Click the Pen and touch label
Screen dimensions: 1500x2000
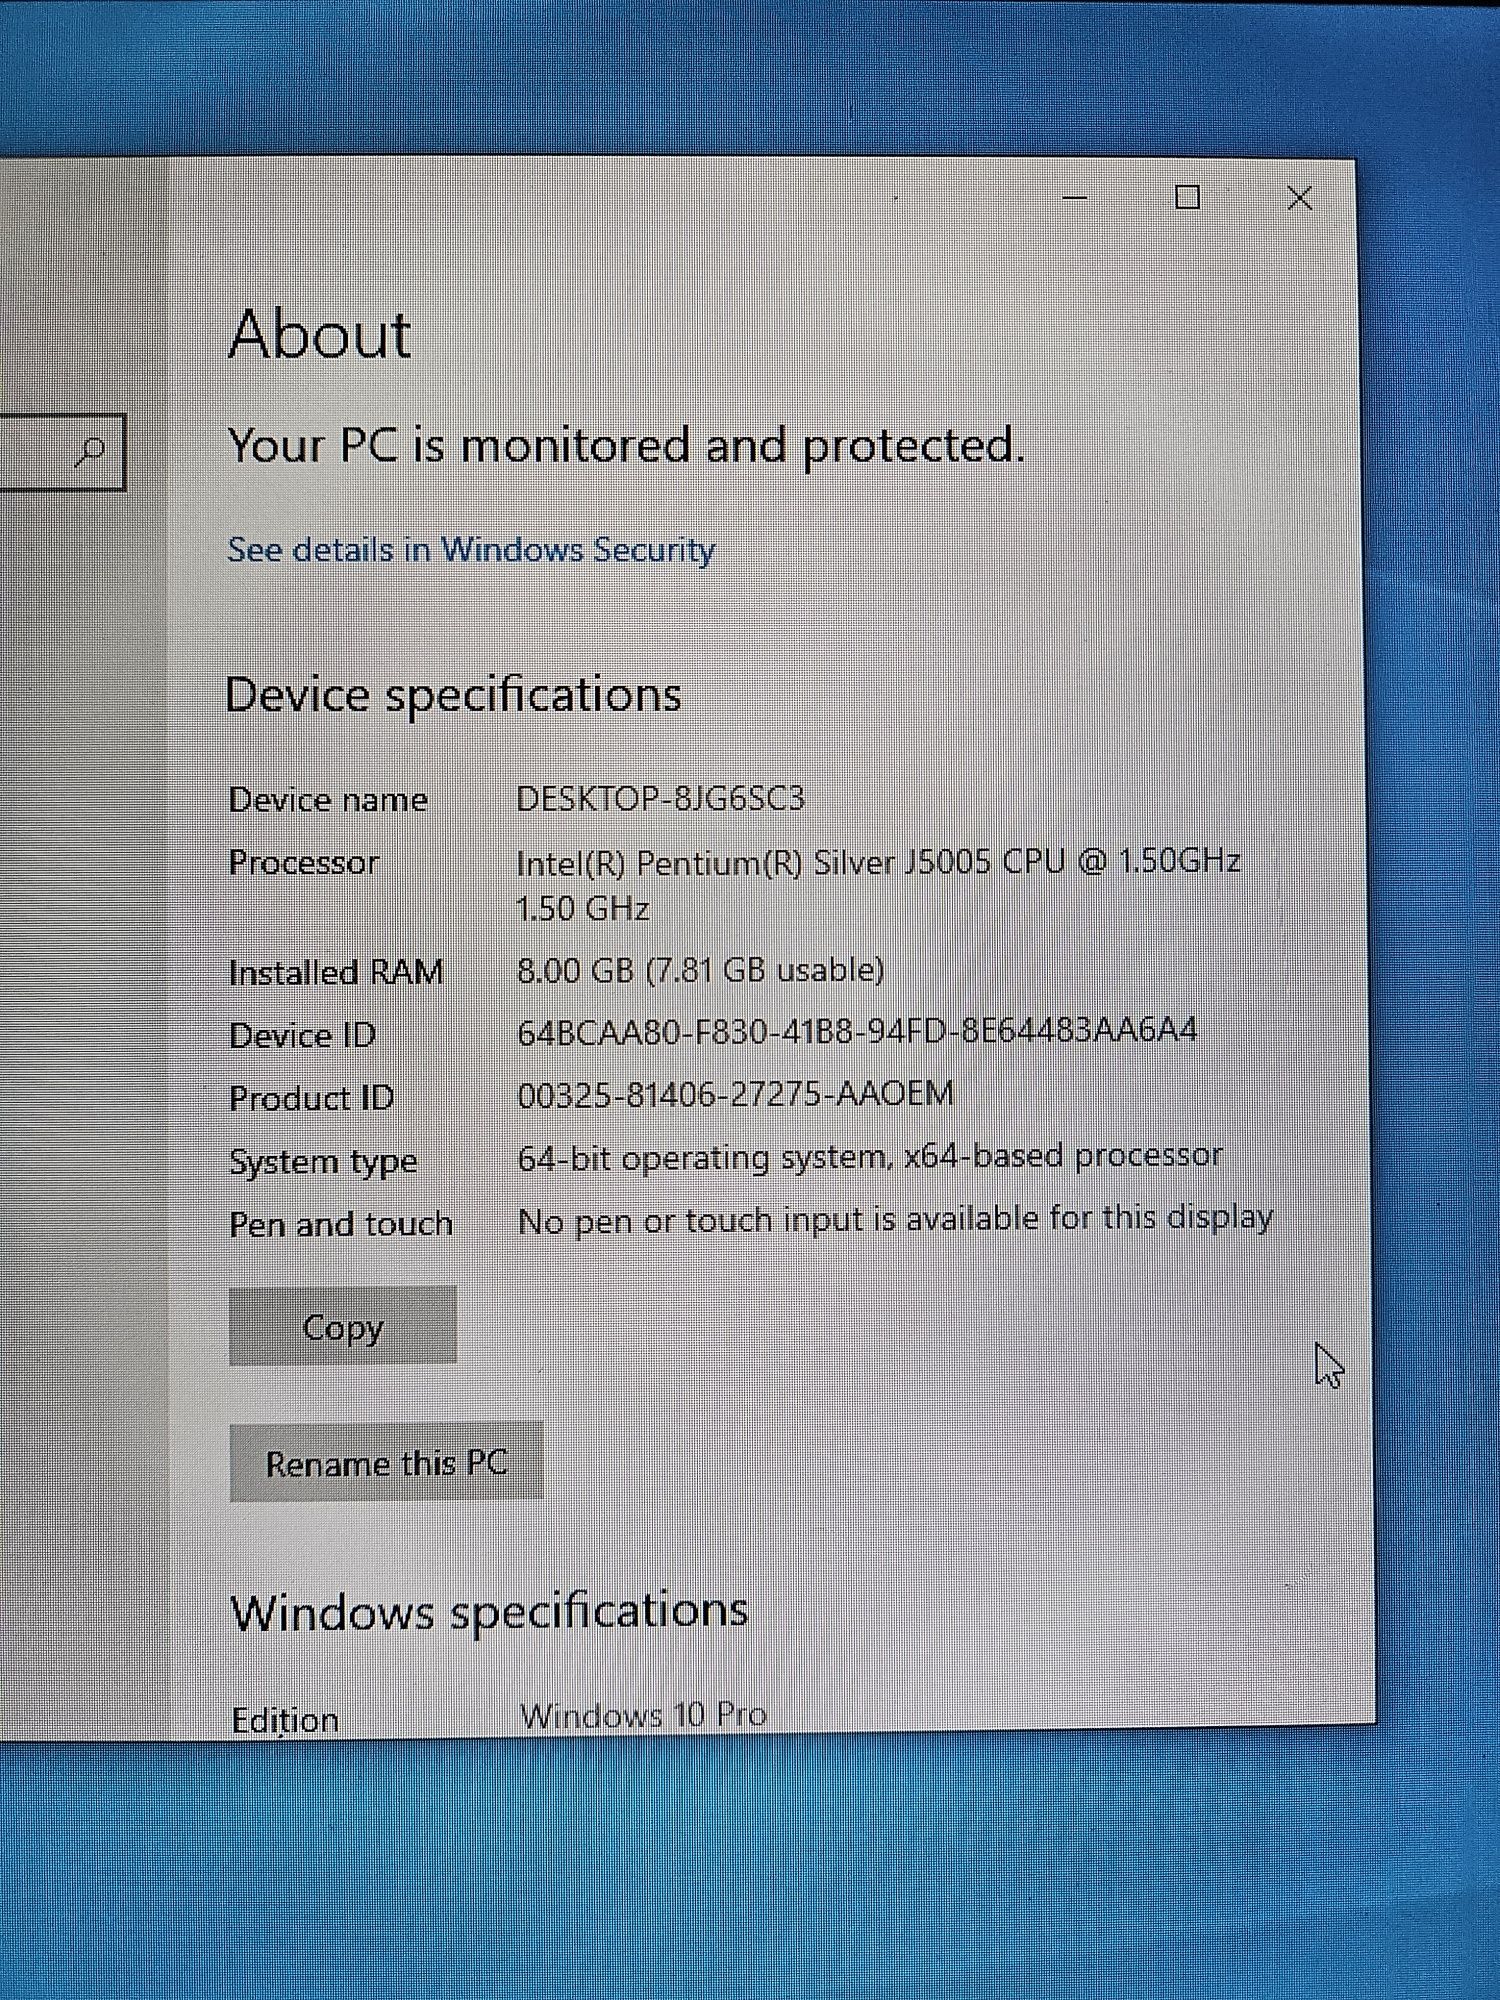tap(341, 1224)
